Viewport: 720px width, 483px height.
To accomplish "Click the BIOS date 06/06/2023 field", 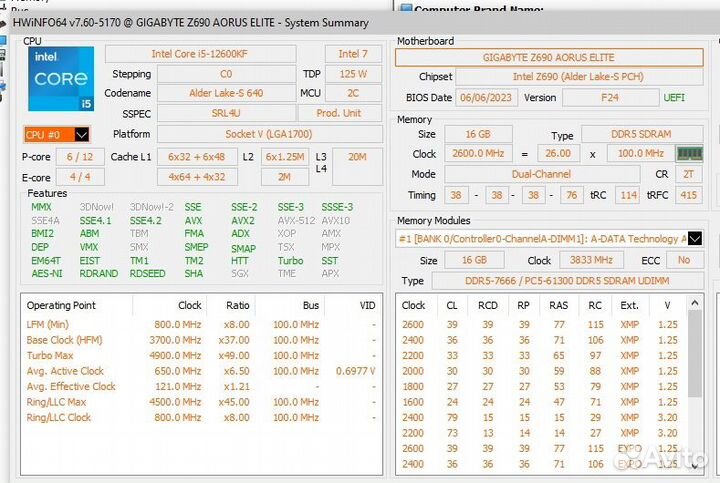I will point(486,98).
